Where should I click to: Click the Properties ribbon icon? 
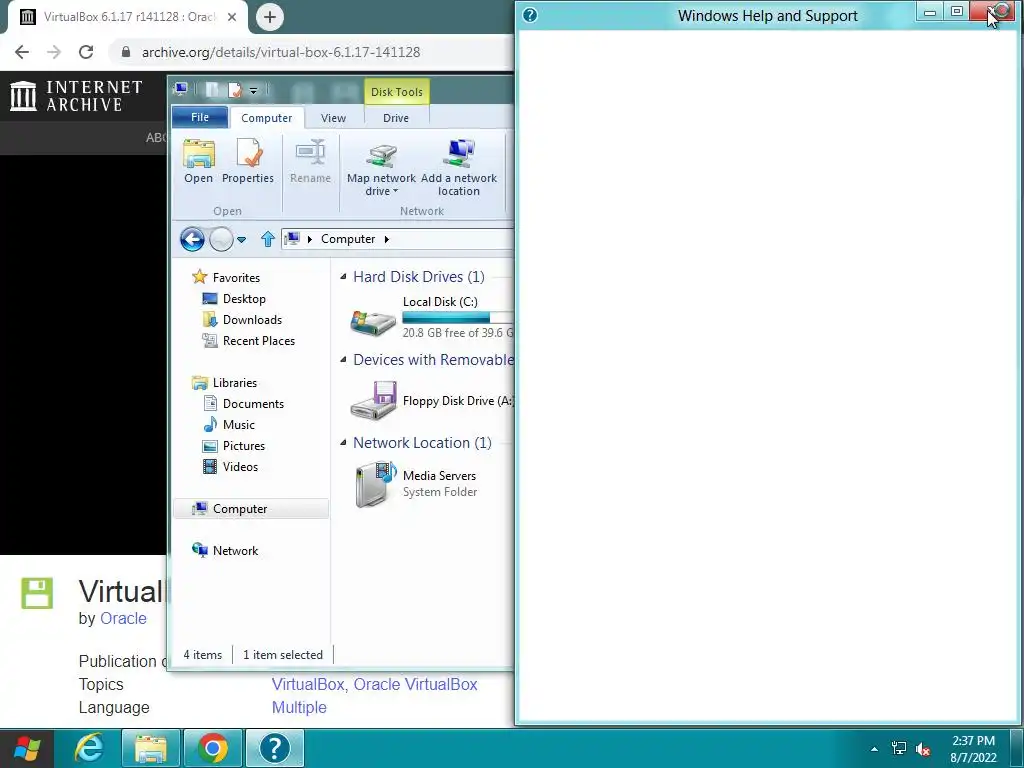(x=248, y=154)
